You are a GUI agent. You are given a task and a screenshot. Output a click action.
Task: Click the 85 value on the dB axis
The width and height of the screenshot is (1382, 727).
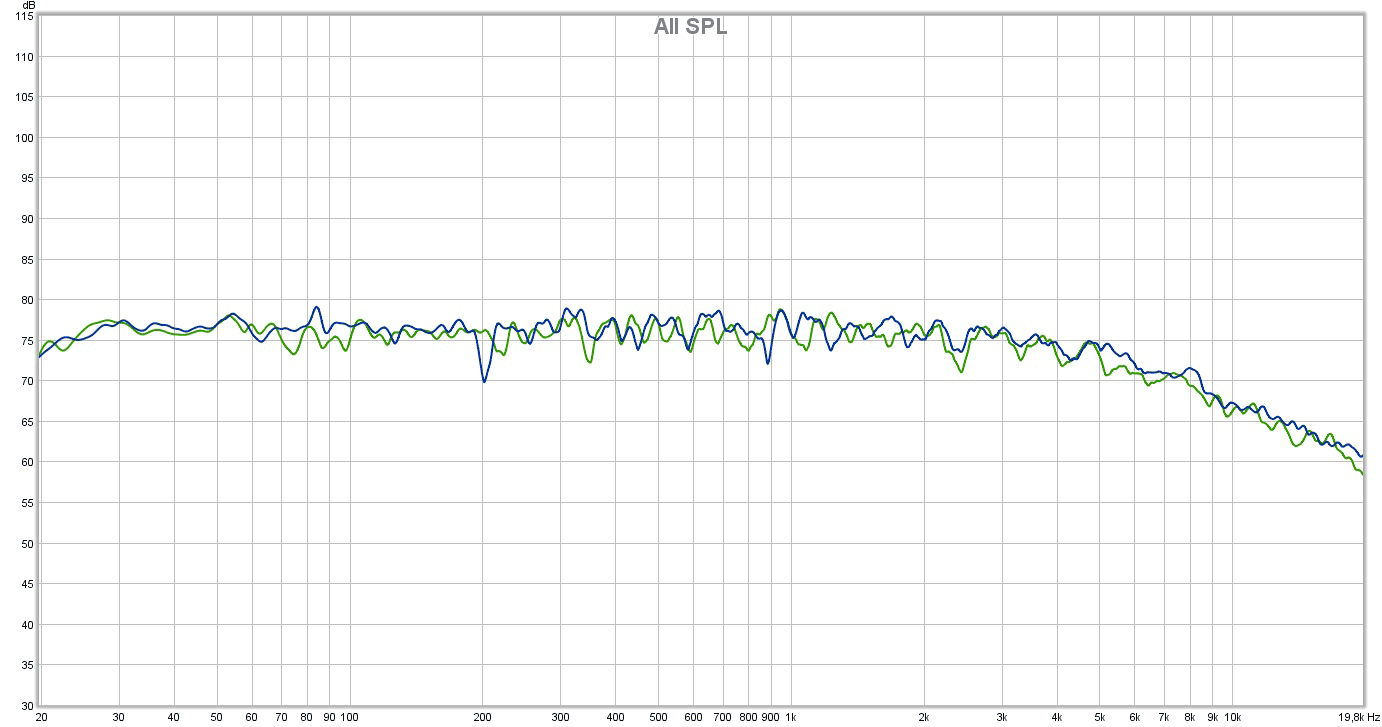tap(29, 260)
